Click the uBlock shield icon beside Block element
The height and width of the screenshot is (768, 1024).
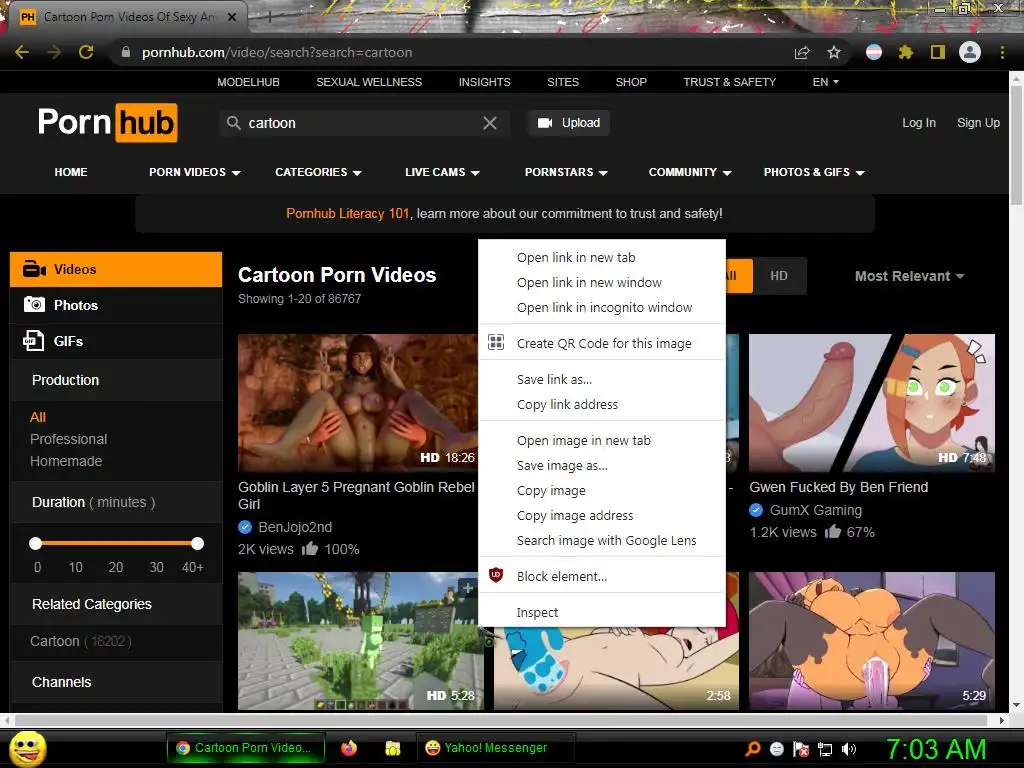tap(496, 575)
